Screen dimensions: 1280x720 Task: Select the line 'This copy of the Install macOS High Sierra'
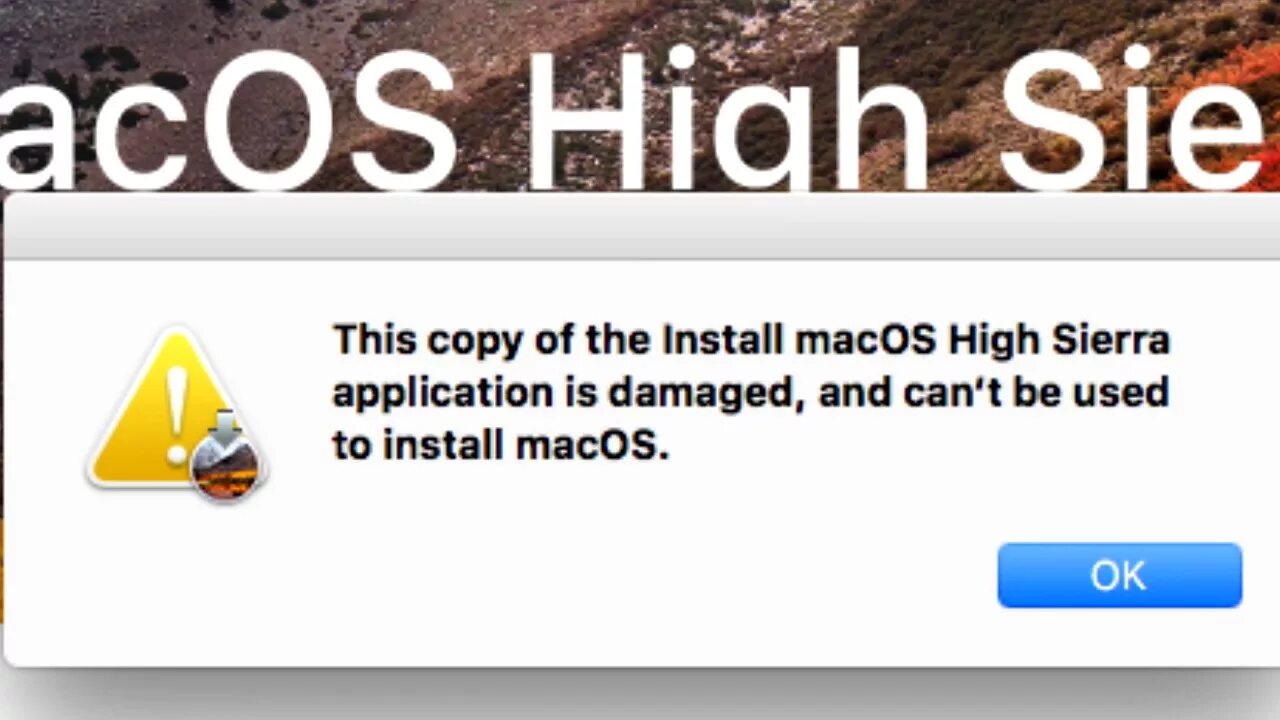[751, 342]
